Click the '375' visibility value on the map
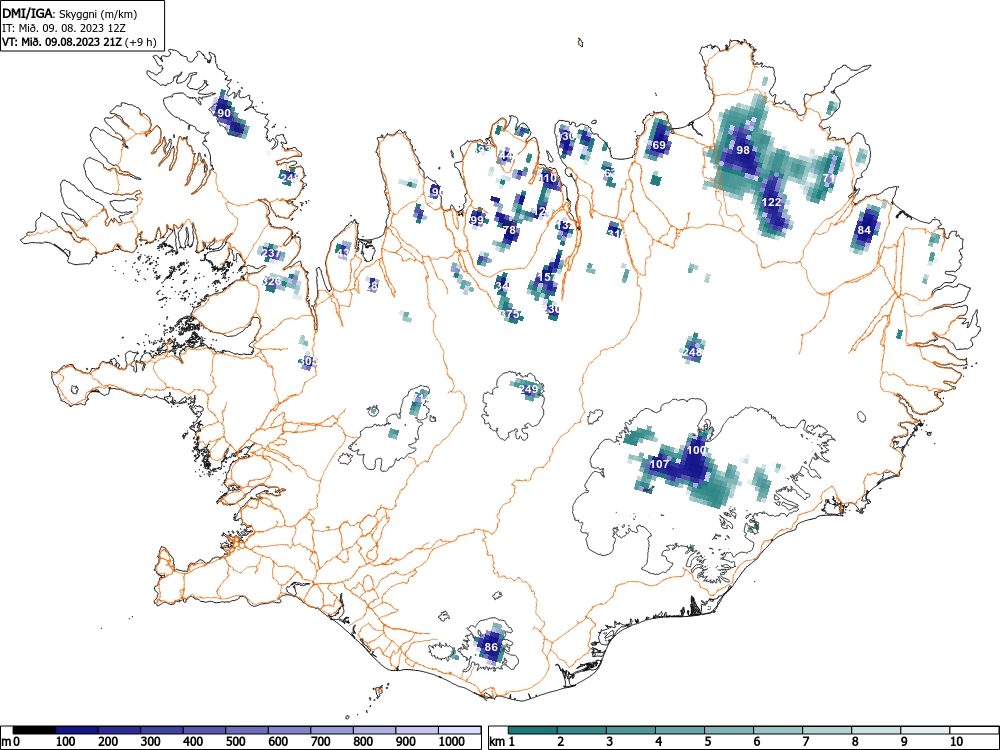1000x750 pixels. pos(510,314)
